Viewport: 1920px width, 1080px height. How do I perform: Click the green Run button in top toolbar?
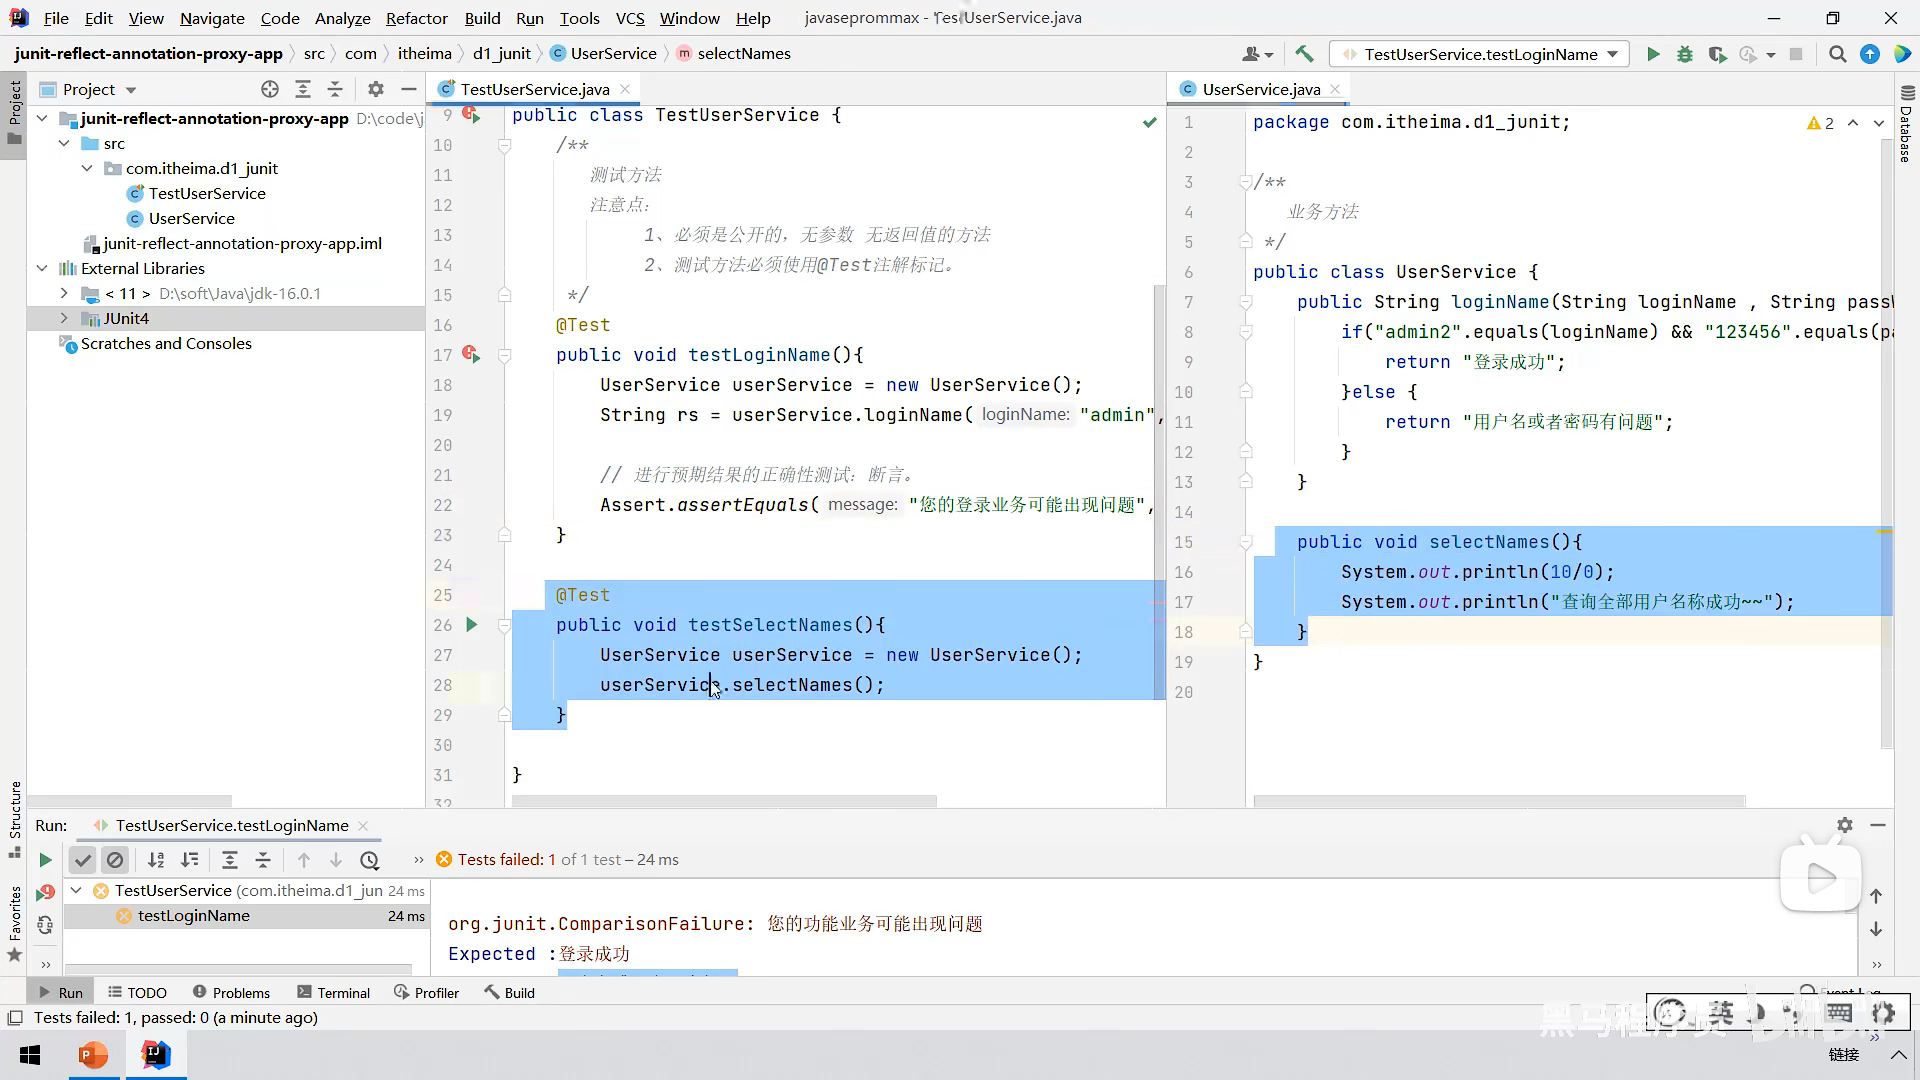click(1653, 54)
